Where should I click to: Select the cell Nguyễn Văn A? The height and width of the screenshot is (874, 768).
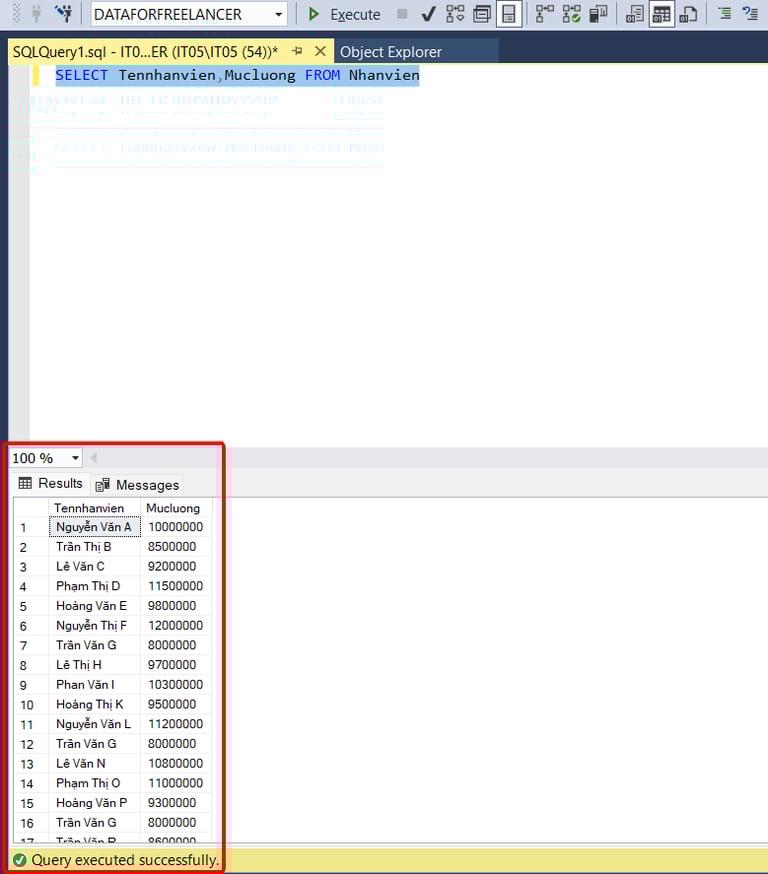(x=94, y=527)
